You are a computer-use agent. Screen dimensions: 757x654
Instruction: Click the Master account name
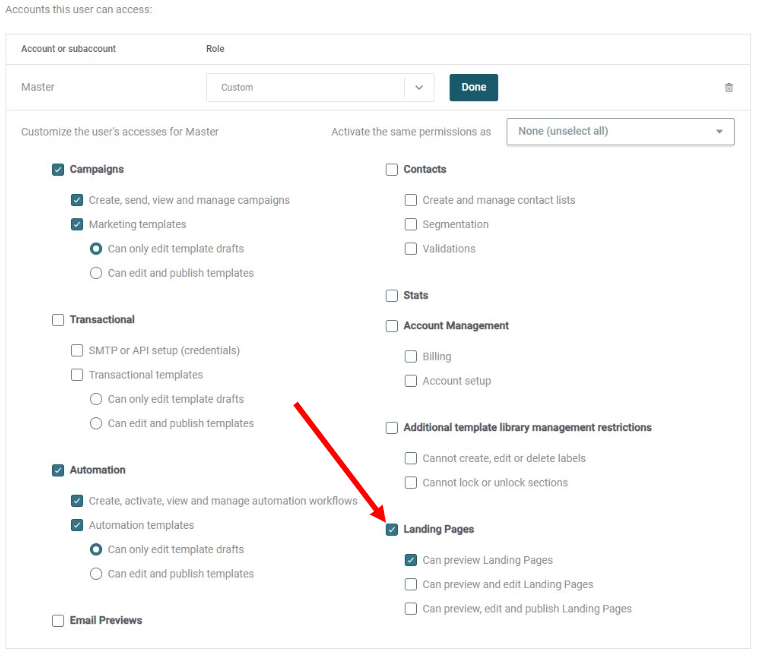coord(38,87)
